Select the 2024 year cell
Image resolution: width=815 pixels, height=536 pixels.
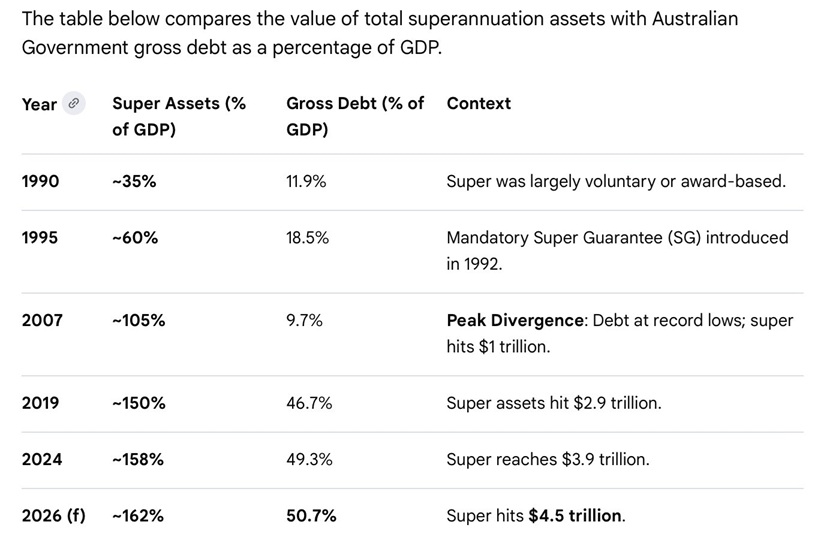(x=42, y=459)
